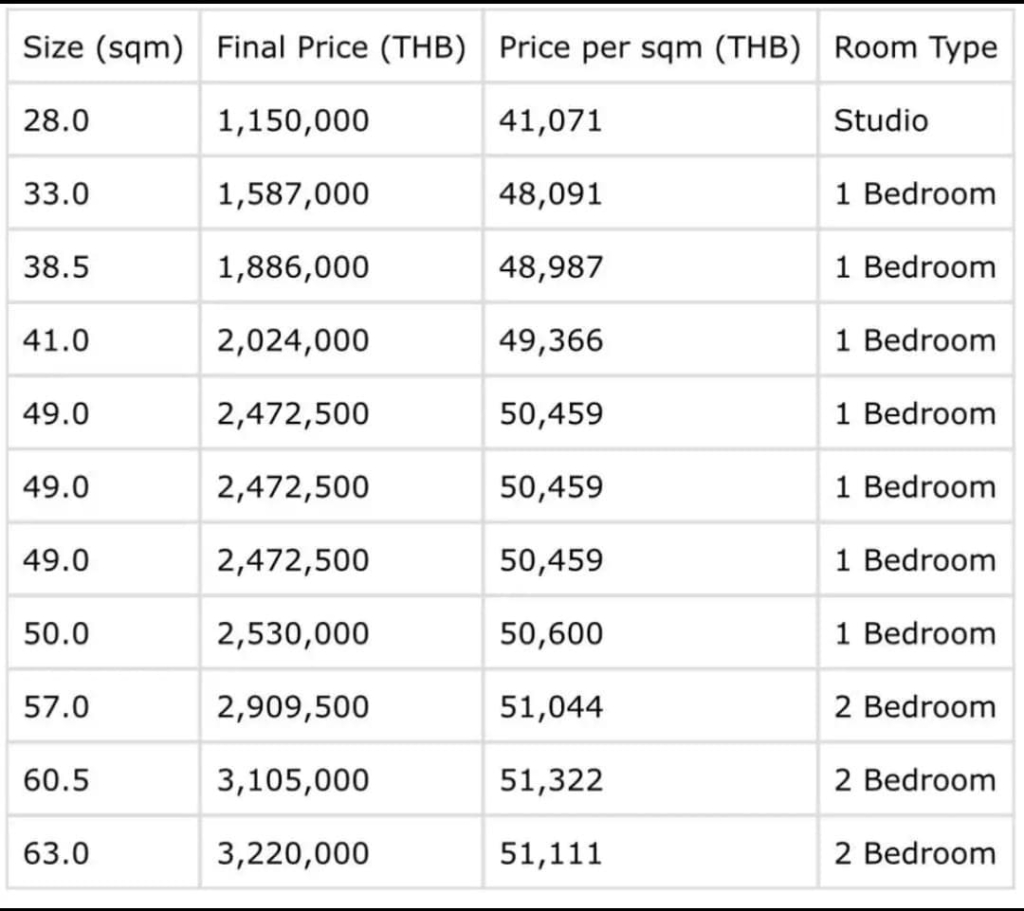
Task: Select the 49,366 price per sqm cell
Action: pyautogui.click(x=551, y=341)
